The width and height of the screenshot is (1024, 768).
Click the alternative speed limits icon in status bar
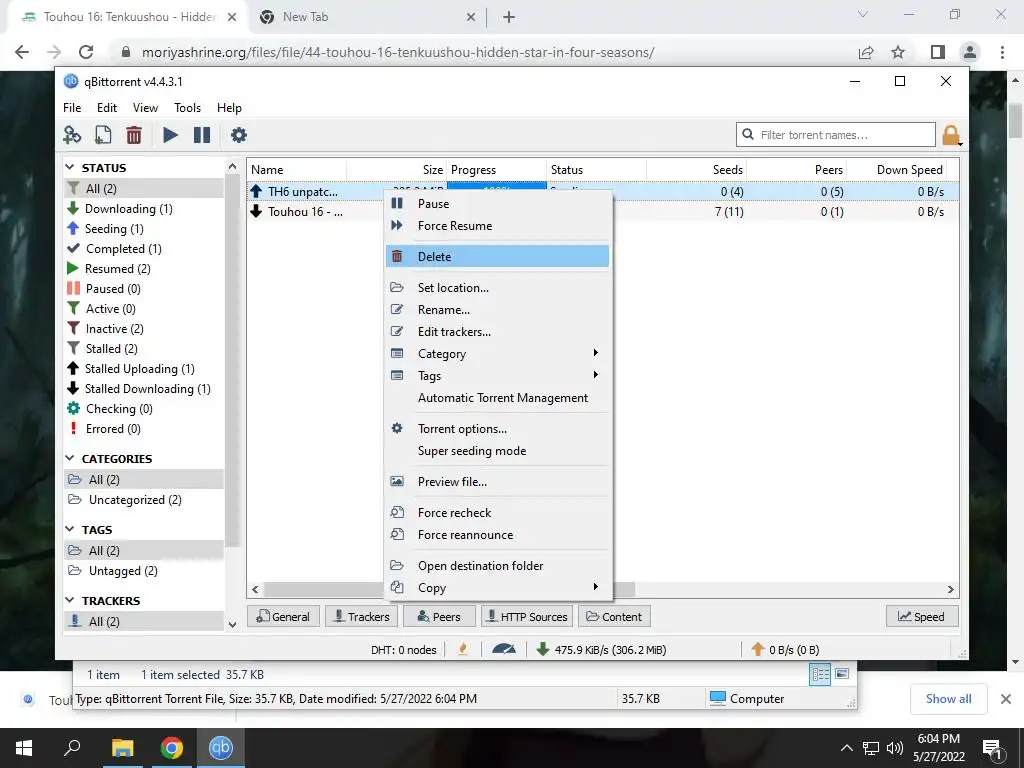coord(504,649)
